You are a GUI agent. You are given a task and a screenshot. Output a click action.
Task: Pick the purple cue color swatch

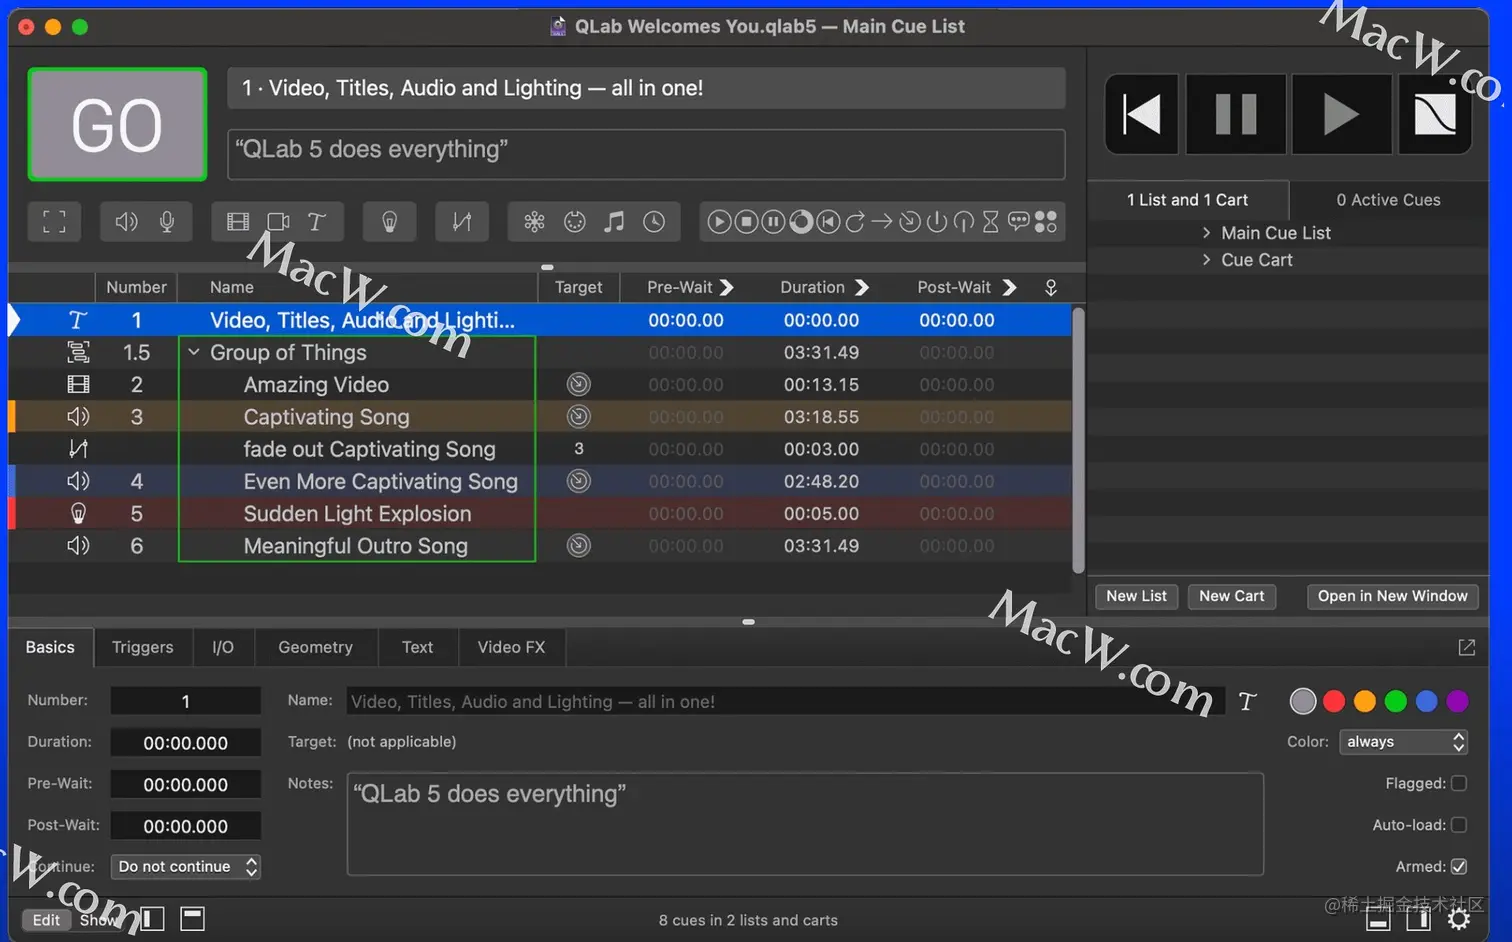click(1458, 702)
